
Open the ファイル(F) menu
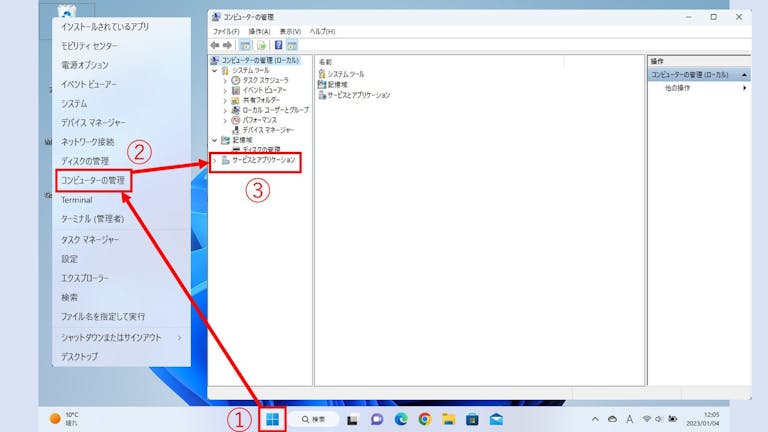click(226, 31)
